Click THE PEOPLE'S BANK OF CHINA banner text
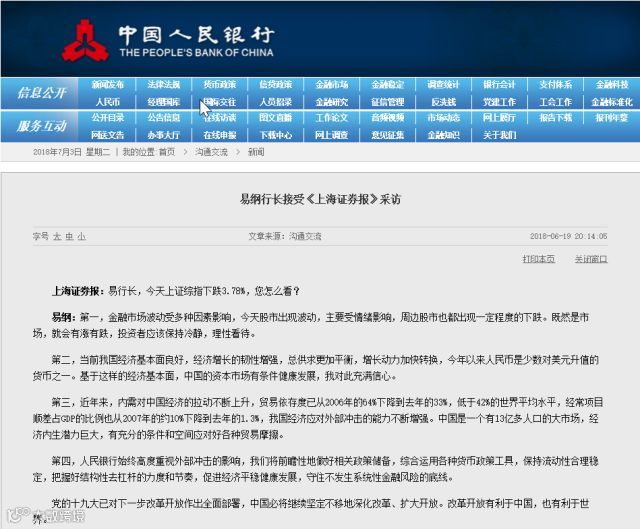Viewport: 640px width, 529px height. [196, 52]
